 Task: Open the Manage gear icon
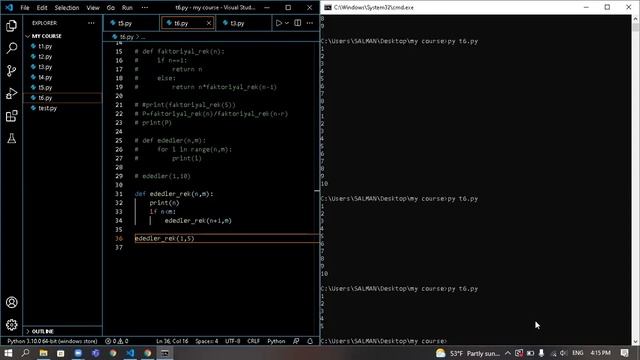pyautogui.click(x=11, y=325)
